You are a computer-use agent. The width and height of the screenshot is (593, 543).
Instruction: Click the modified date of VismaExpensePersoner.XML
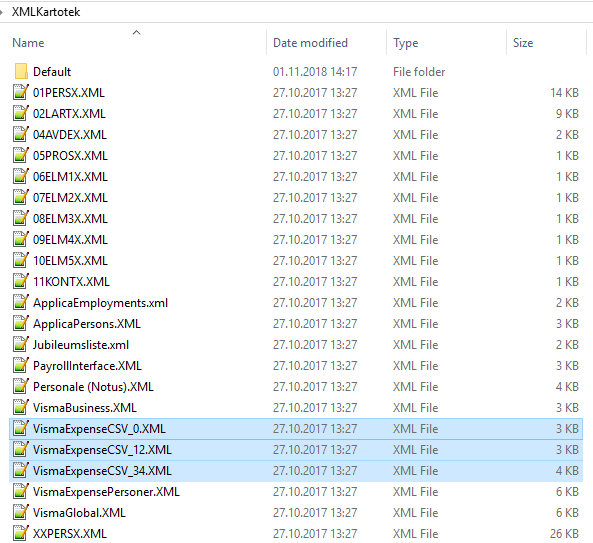pyautogui.click(x=315, y=492)
